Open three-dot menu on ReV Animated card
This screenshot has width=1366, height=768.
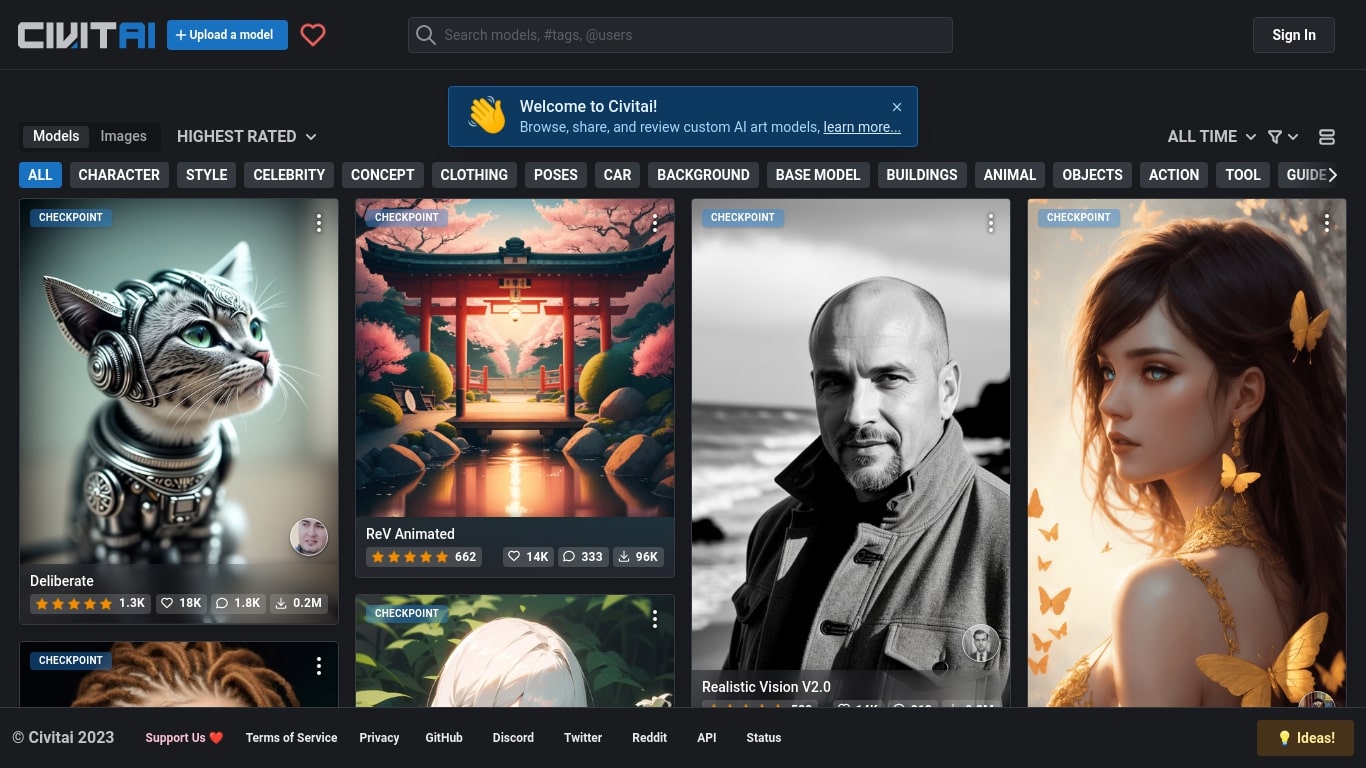coord(655,223)
